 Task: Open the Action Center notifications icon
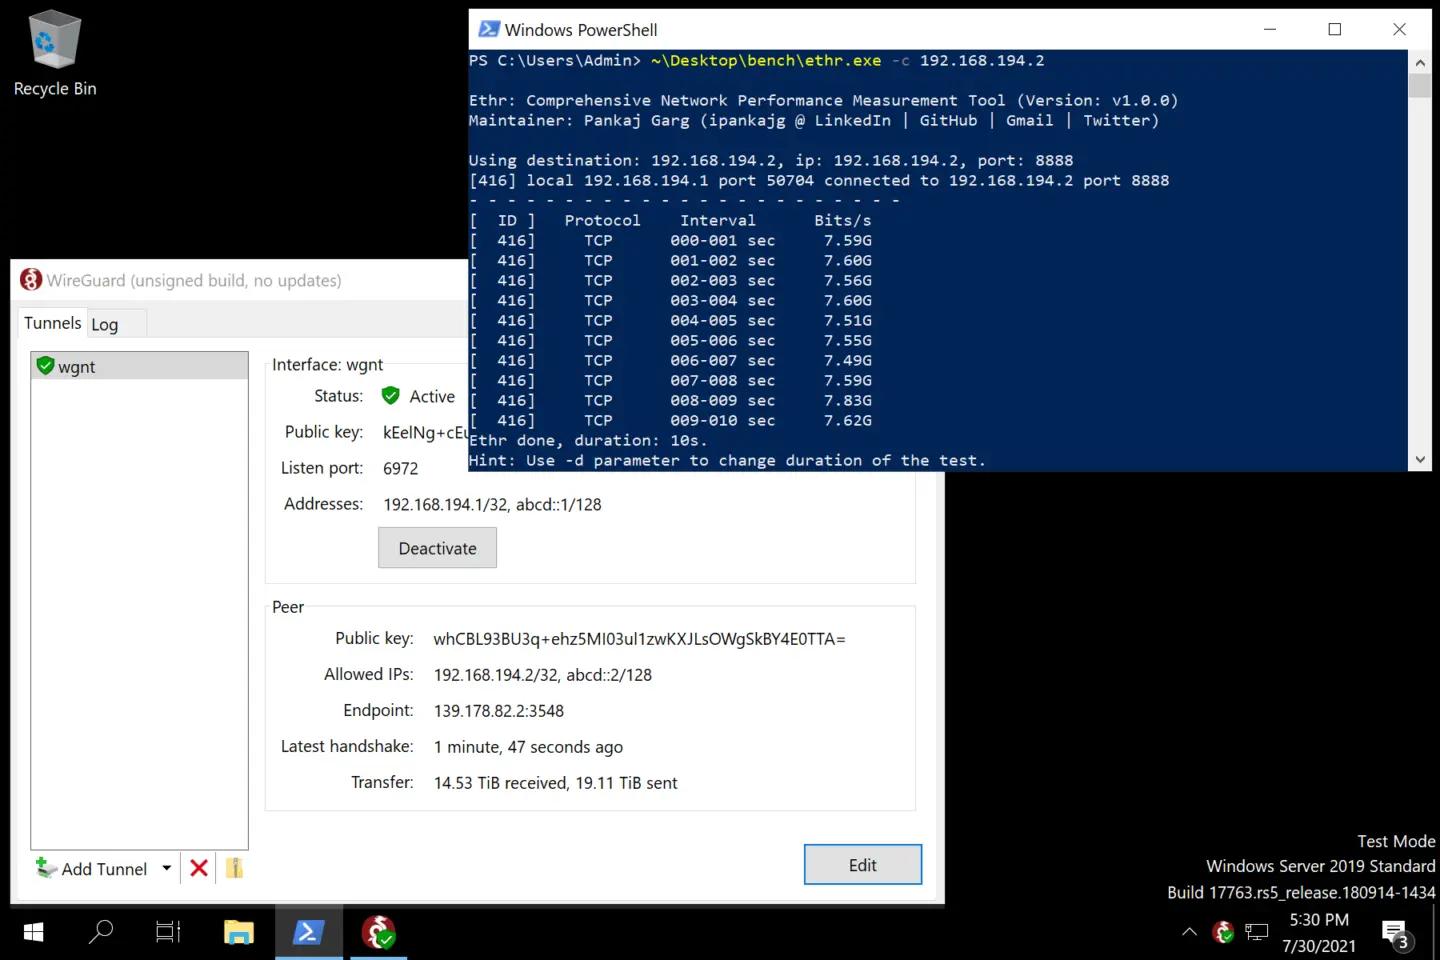[x=1396, y=933]
